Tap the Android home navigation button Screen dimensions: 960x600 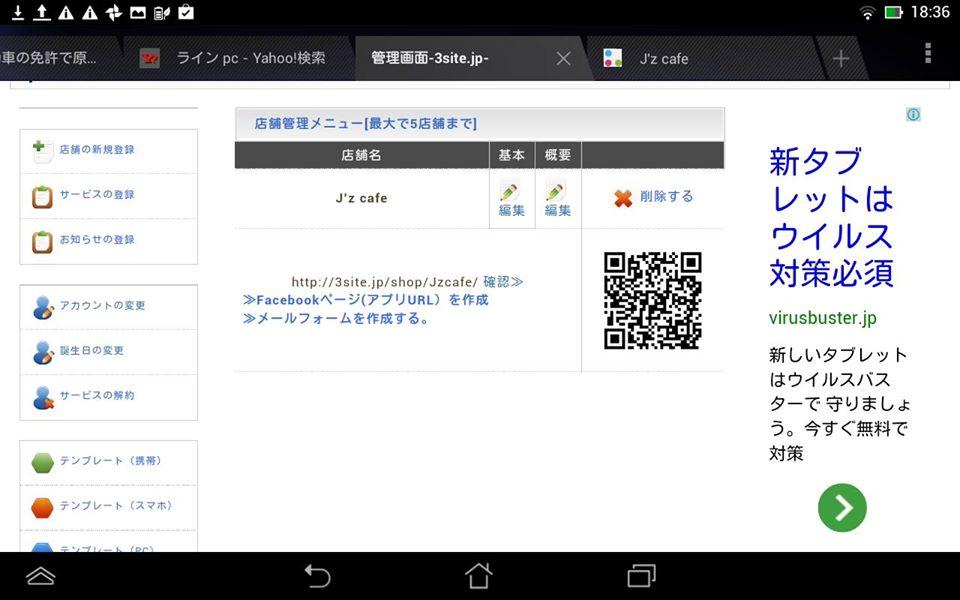(x=479, y=576)
